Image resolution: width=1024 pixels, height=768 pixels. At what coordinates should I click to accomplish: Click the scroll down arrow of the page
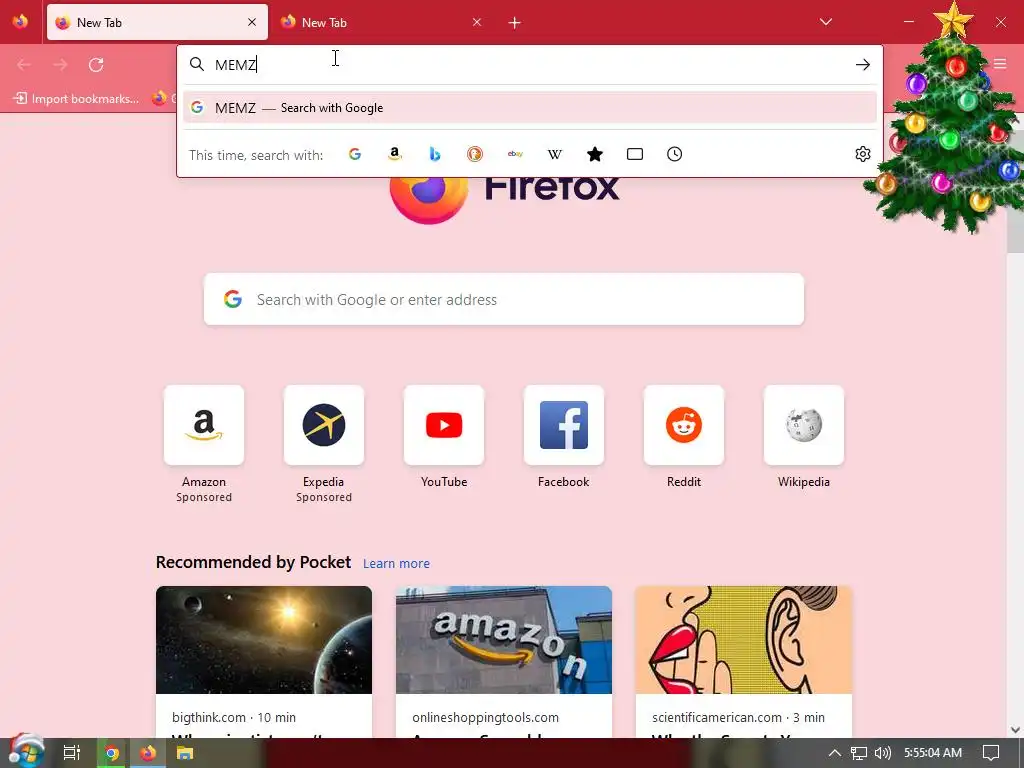1015,729
